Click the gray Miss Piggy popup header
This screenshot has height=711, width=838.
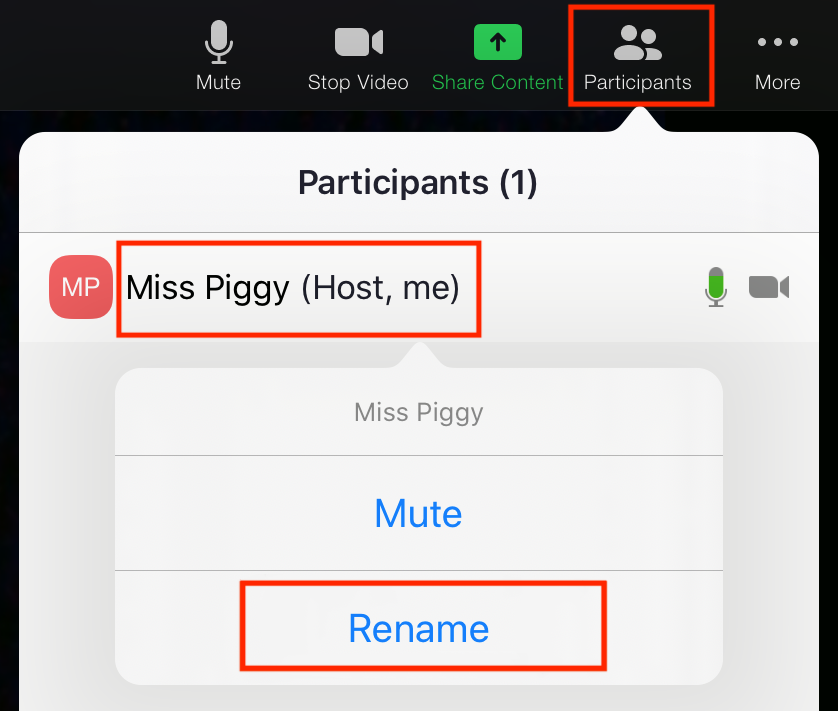coord(418,412)
